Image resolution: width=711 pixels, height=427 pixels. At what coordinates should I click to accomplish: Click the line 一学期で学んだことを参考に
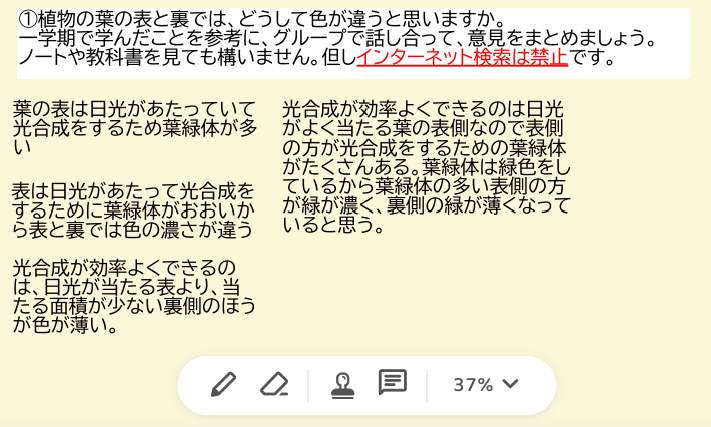tap(338, 38)
